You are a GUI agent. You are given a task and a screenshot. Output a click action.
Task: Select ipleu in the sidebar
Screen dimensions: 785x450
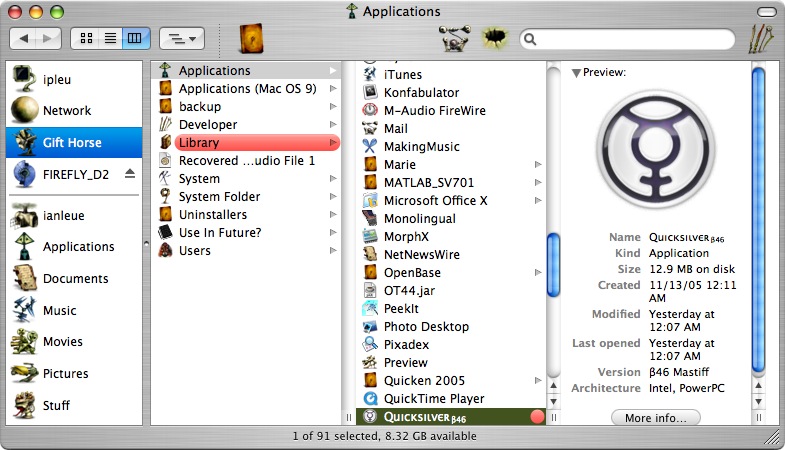pyautogui.click(x=74, y=79)
